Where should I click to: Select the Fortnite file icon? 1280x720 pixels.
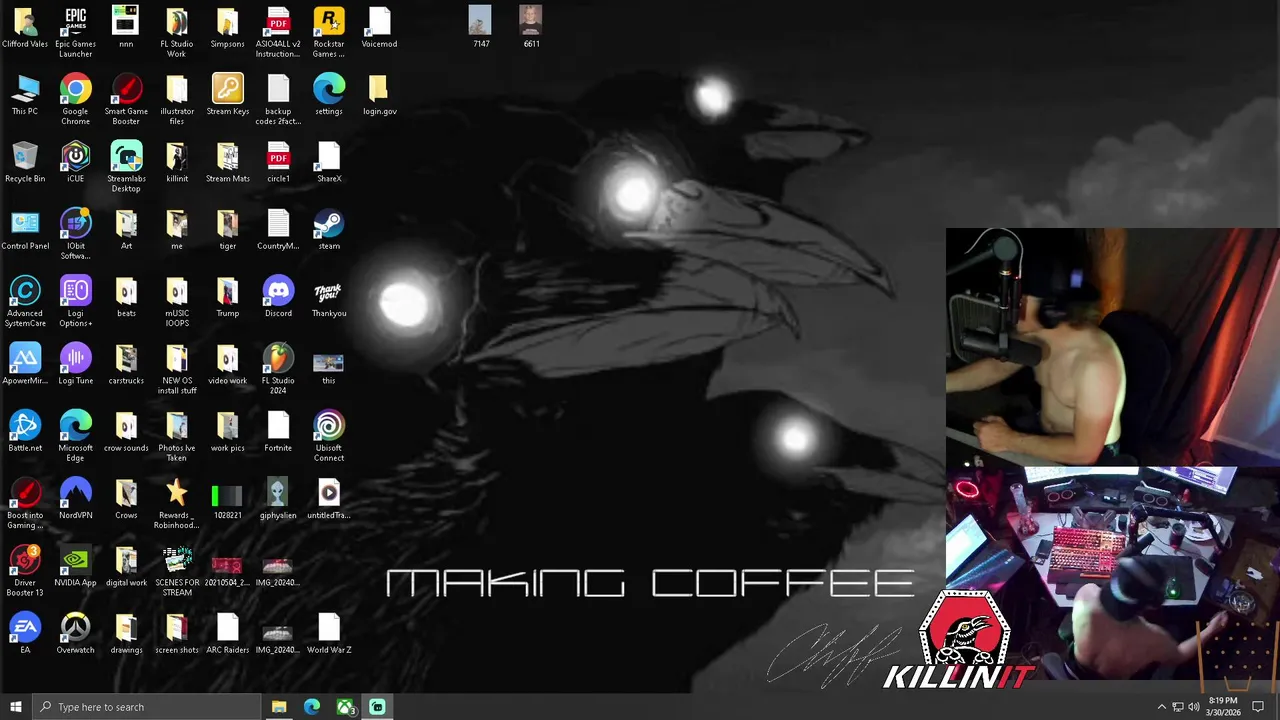(278, 426)
